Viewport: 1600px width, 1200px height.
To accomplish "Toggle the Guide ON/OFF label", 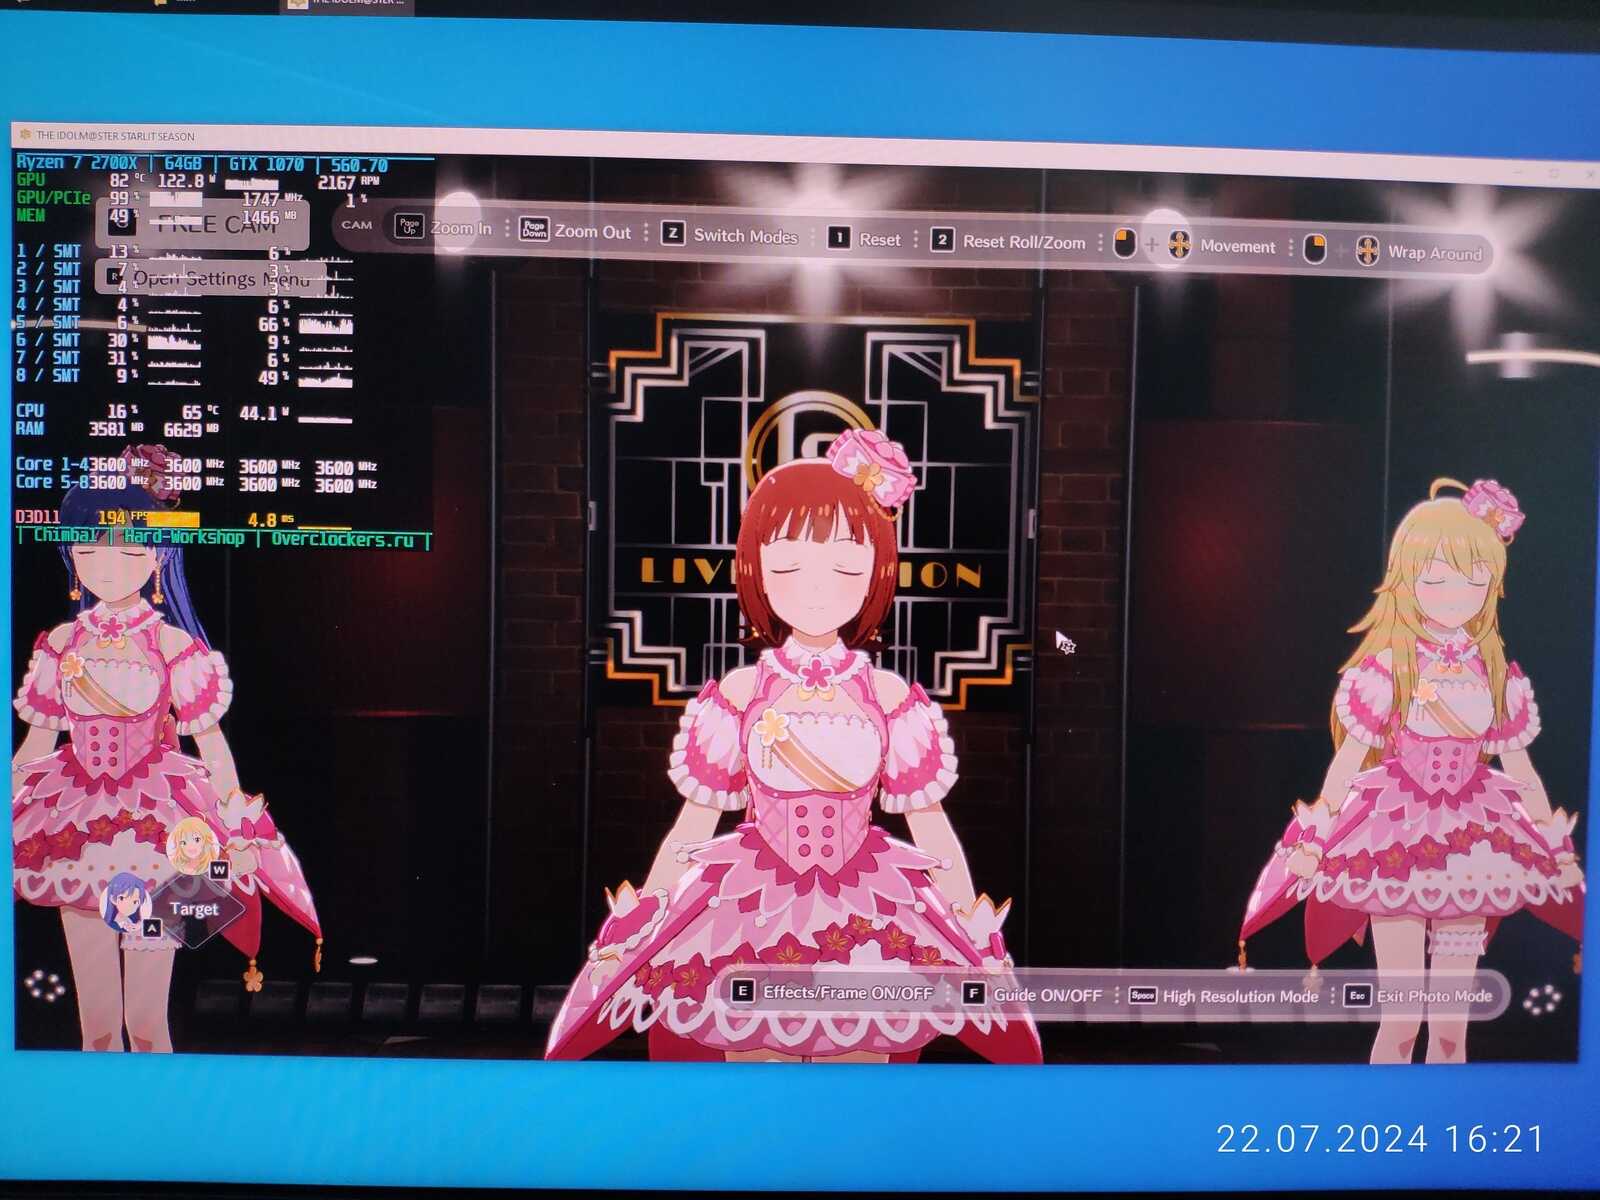I will 1047,996.
